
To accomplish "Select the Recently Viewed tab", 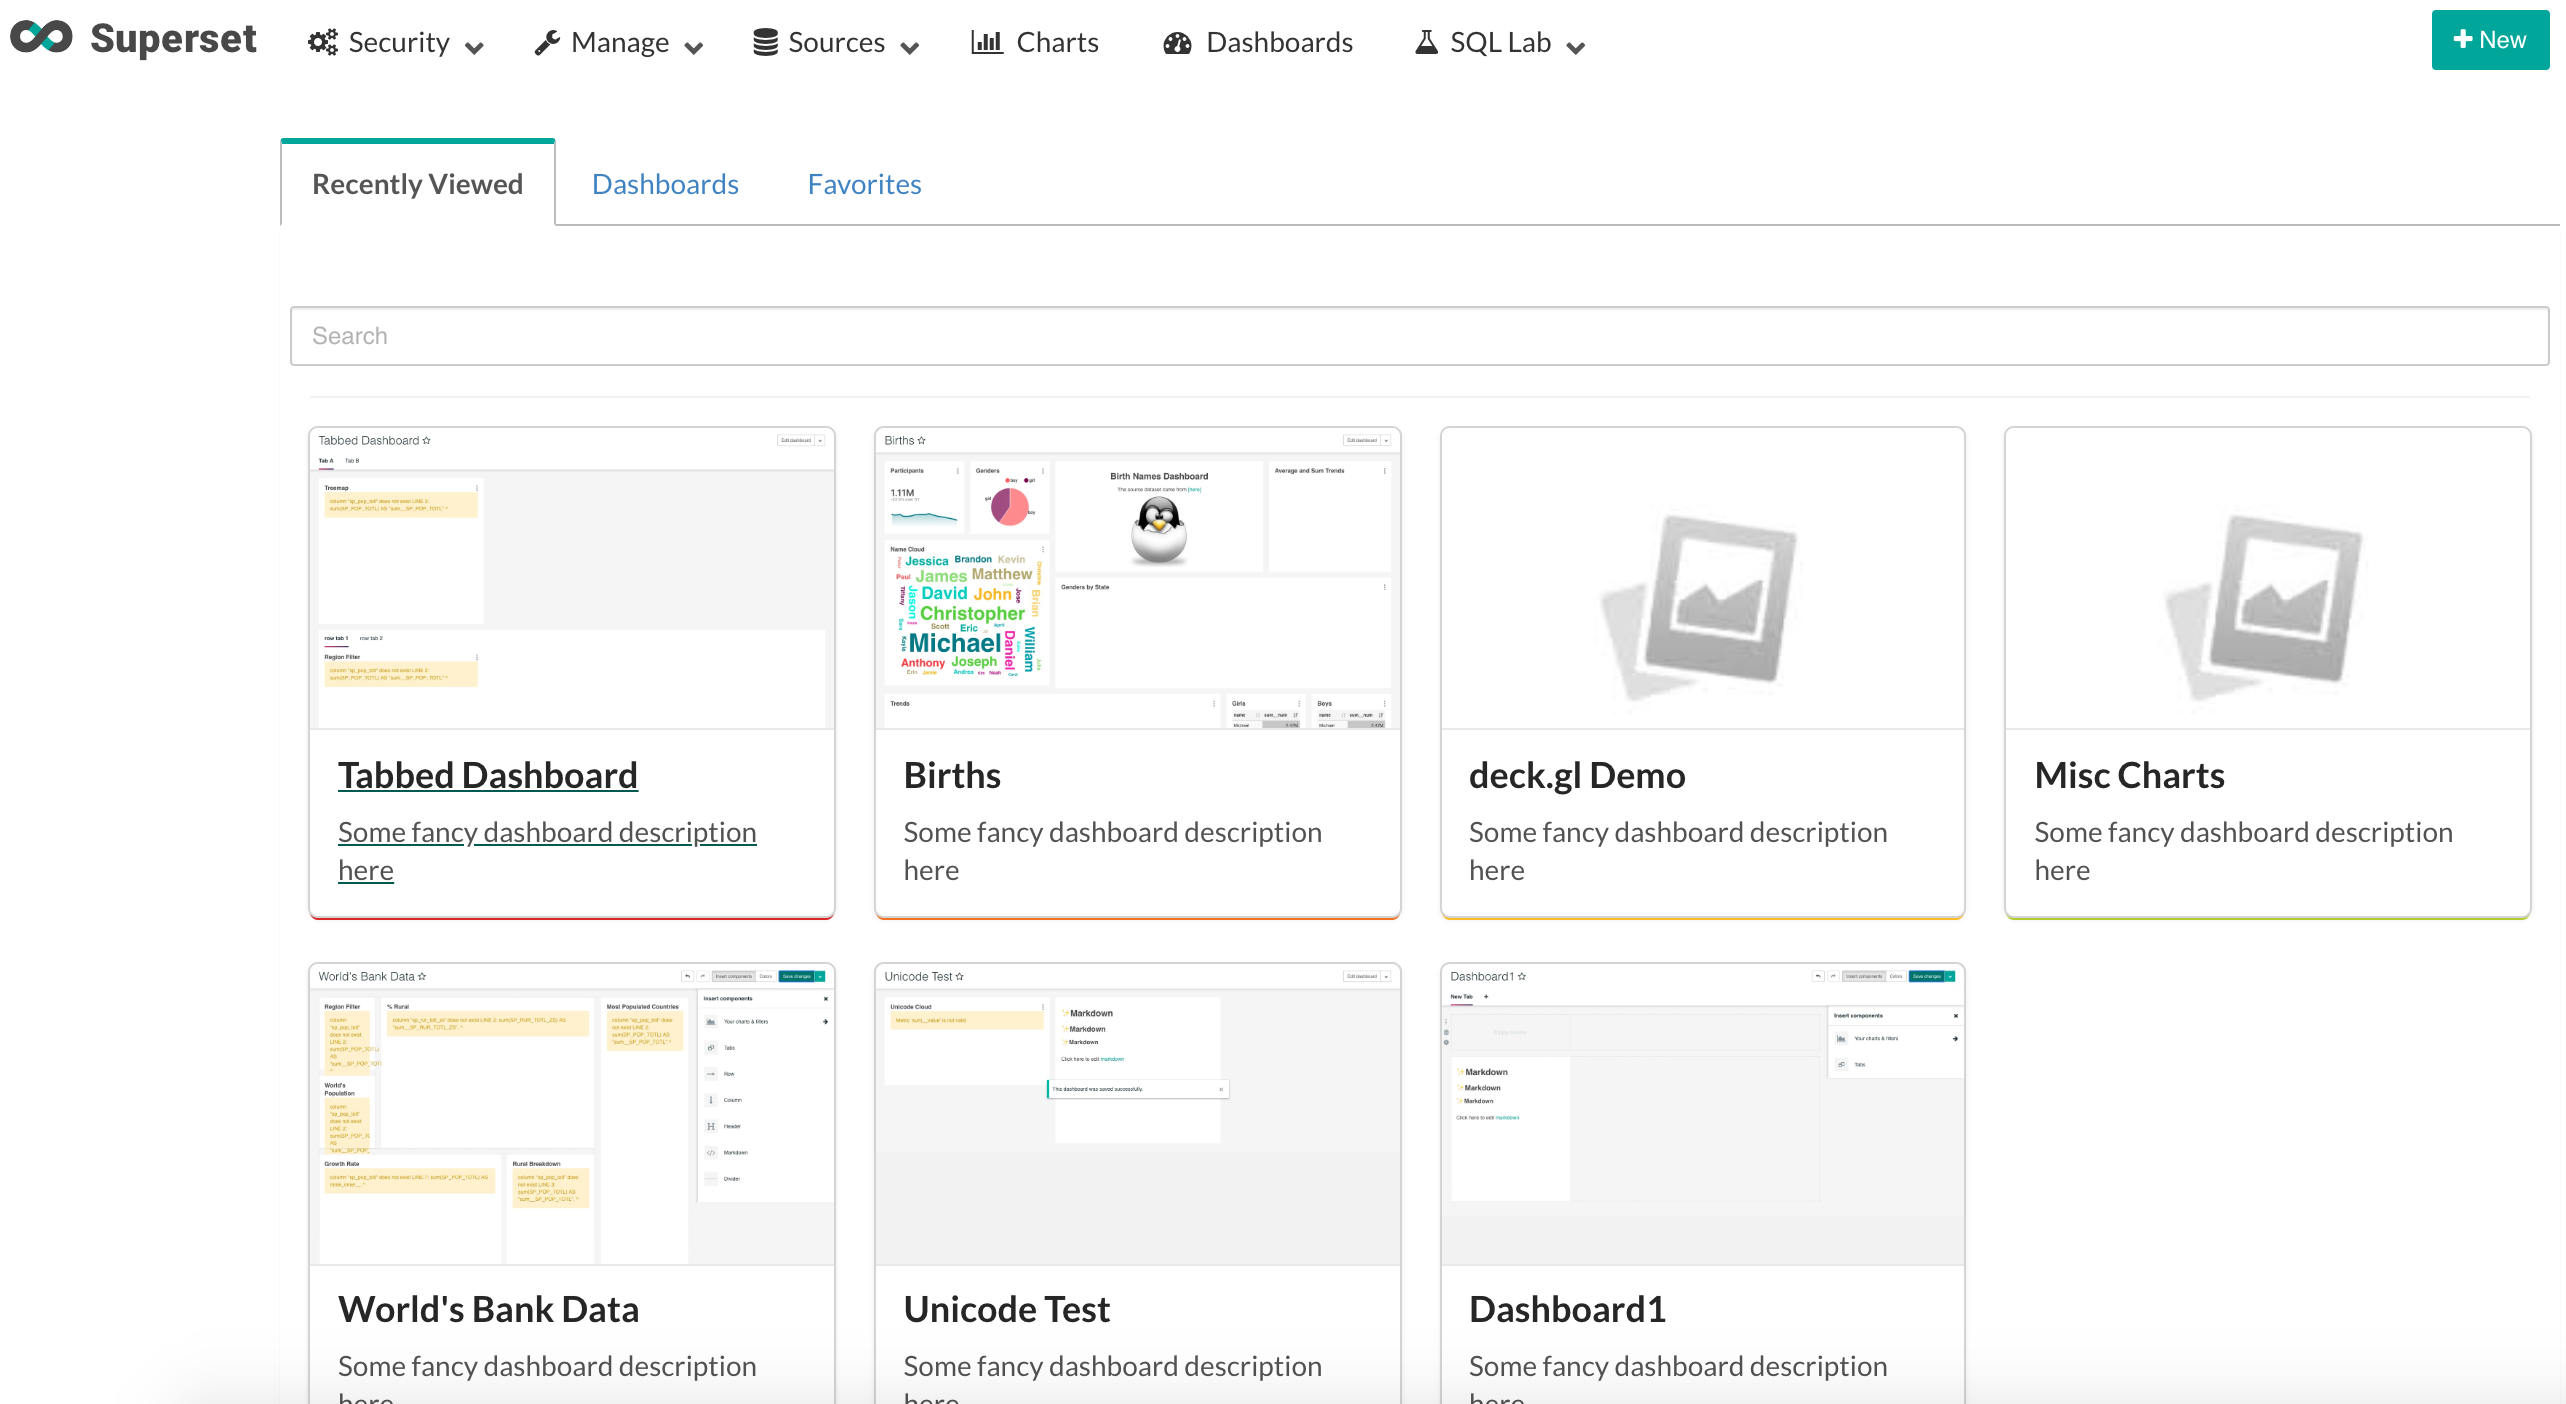I will (417, 184).
